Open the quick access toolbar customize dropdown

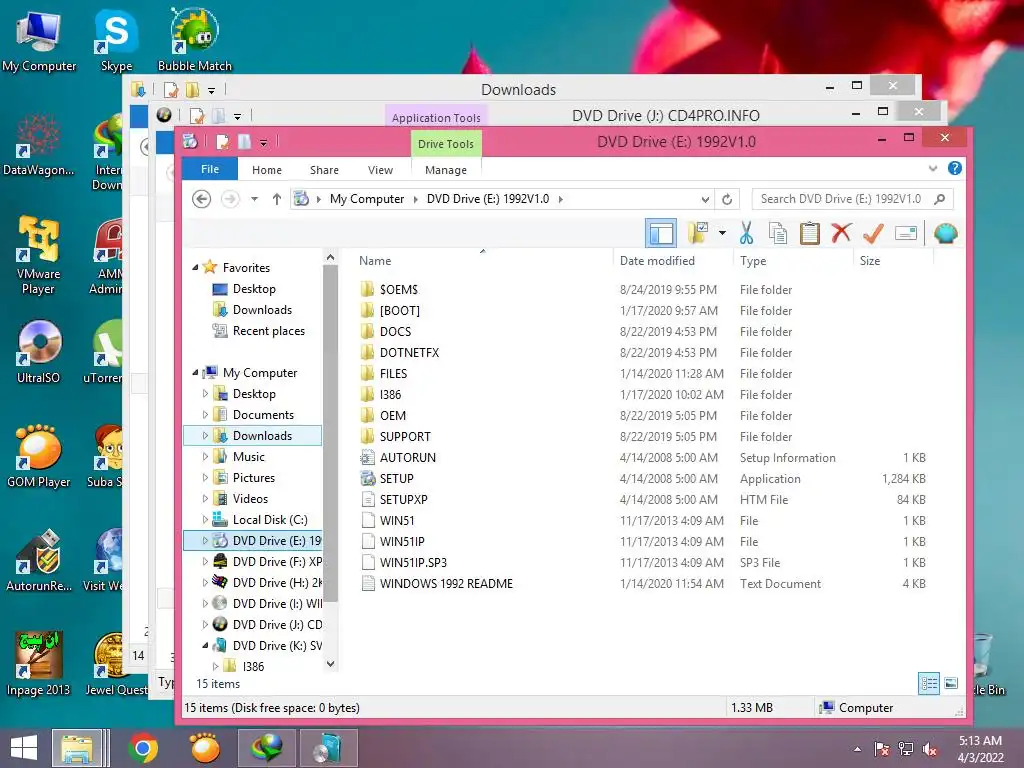pos(264,142)
